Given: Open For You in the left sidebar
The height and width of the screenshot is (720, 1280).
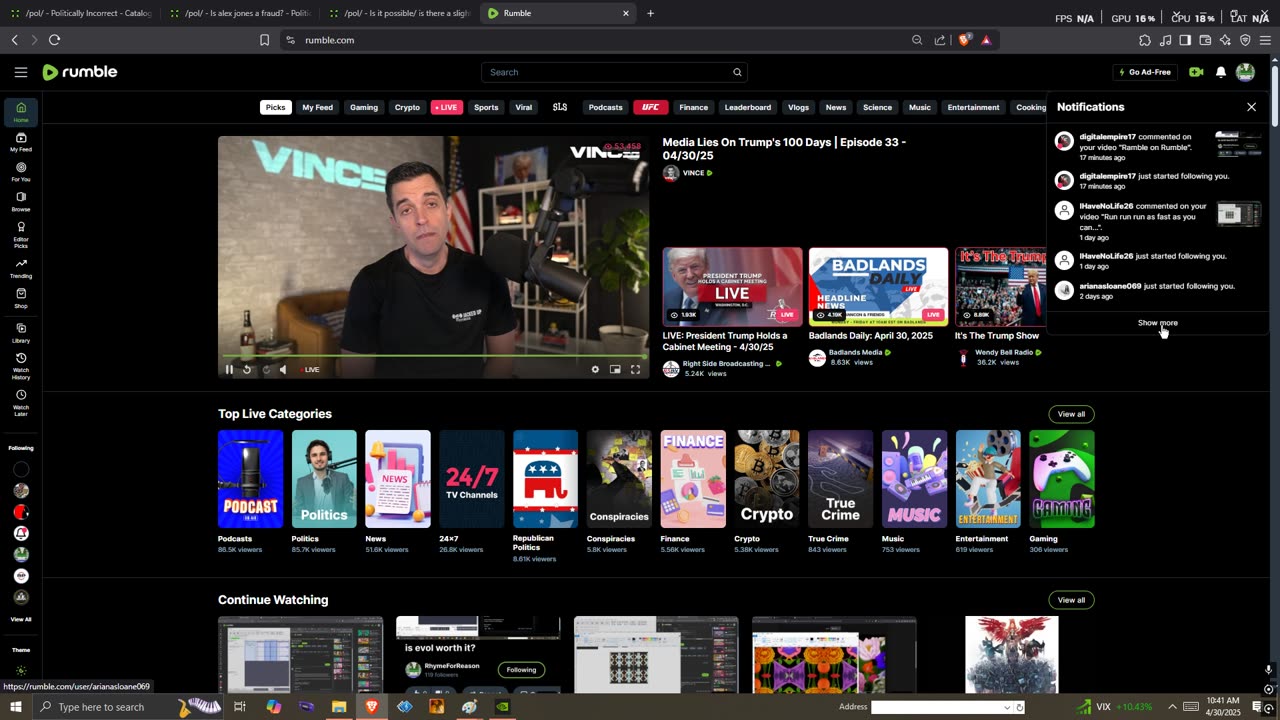Looking at the screenshot, I should [x=21, y=172].
